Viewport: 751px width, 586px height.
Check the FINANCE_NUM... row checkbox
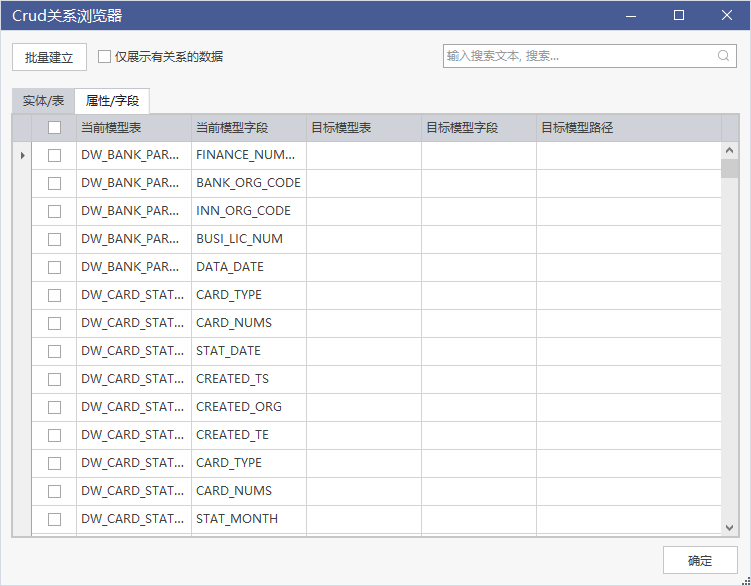point(55,155)
